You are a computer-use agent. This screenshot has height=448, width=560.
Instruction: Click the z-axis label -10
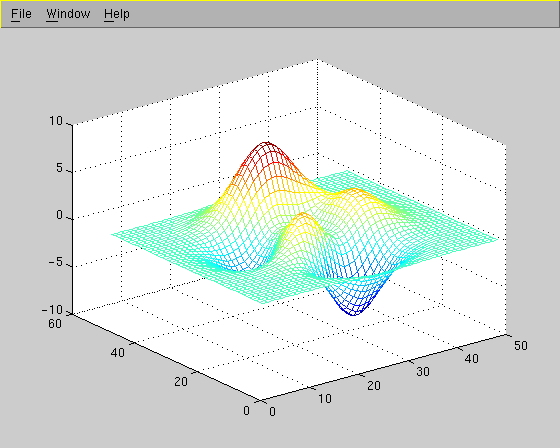tap(52, 309)
